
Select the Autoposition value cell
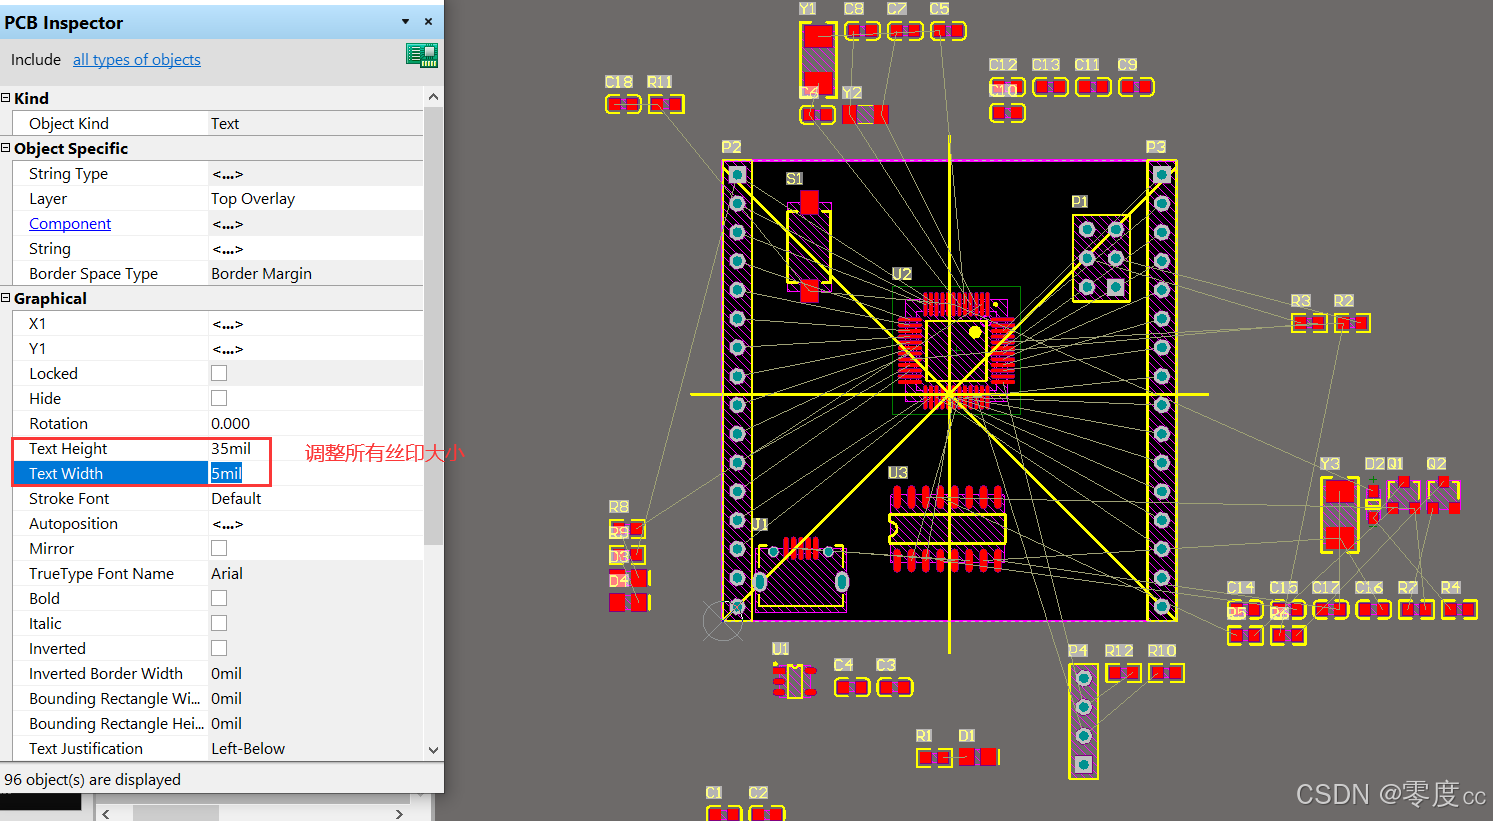316,524
